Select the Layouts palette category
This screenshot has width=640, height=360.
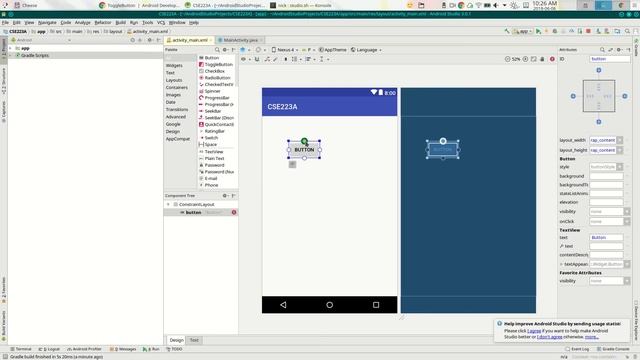(174, 80)
